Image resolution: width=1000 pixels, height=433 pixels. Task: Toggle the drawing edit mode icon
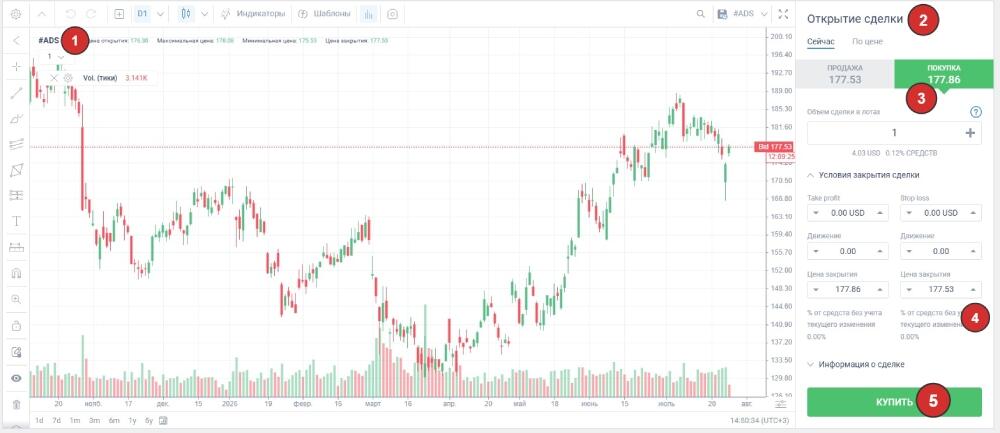click(17, 351)
